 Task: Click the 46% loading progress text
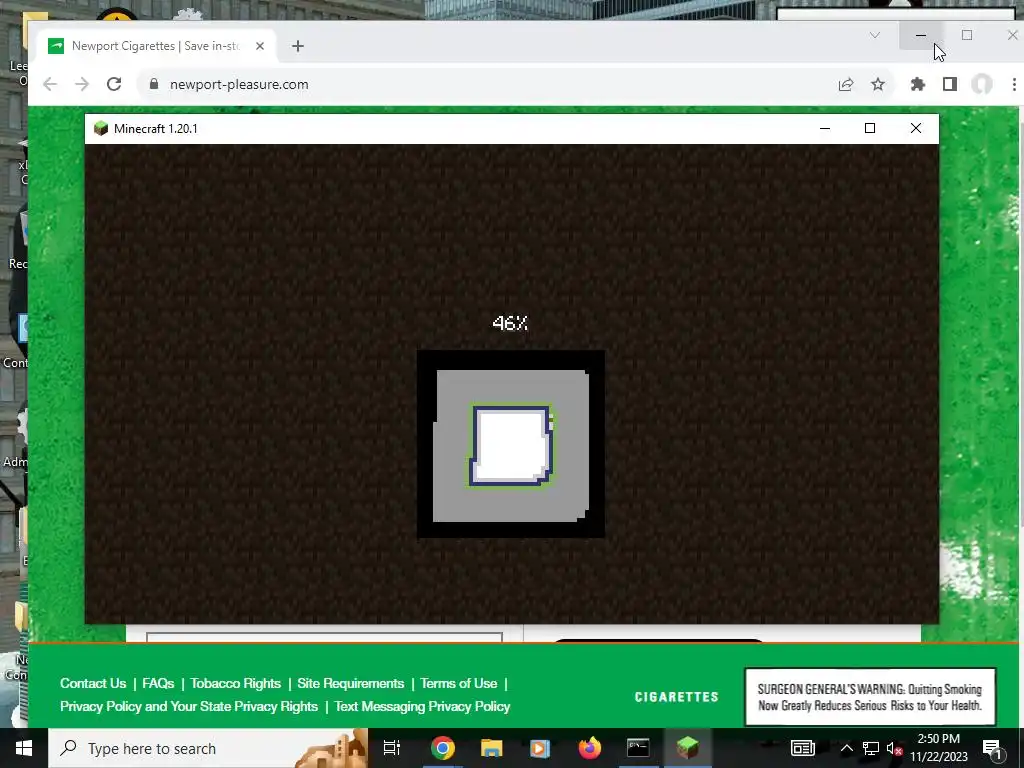coord(510,323)
